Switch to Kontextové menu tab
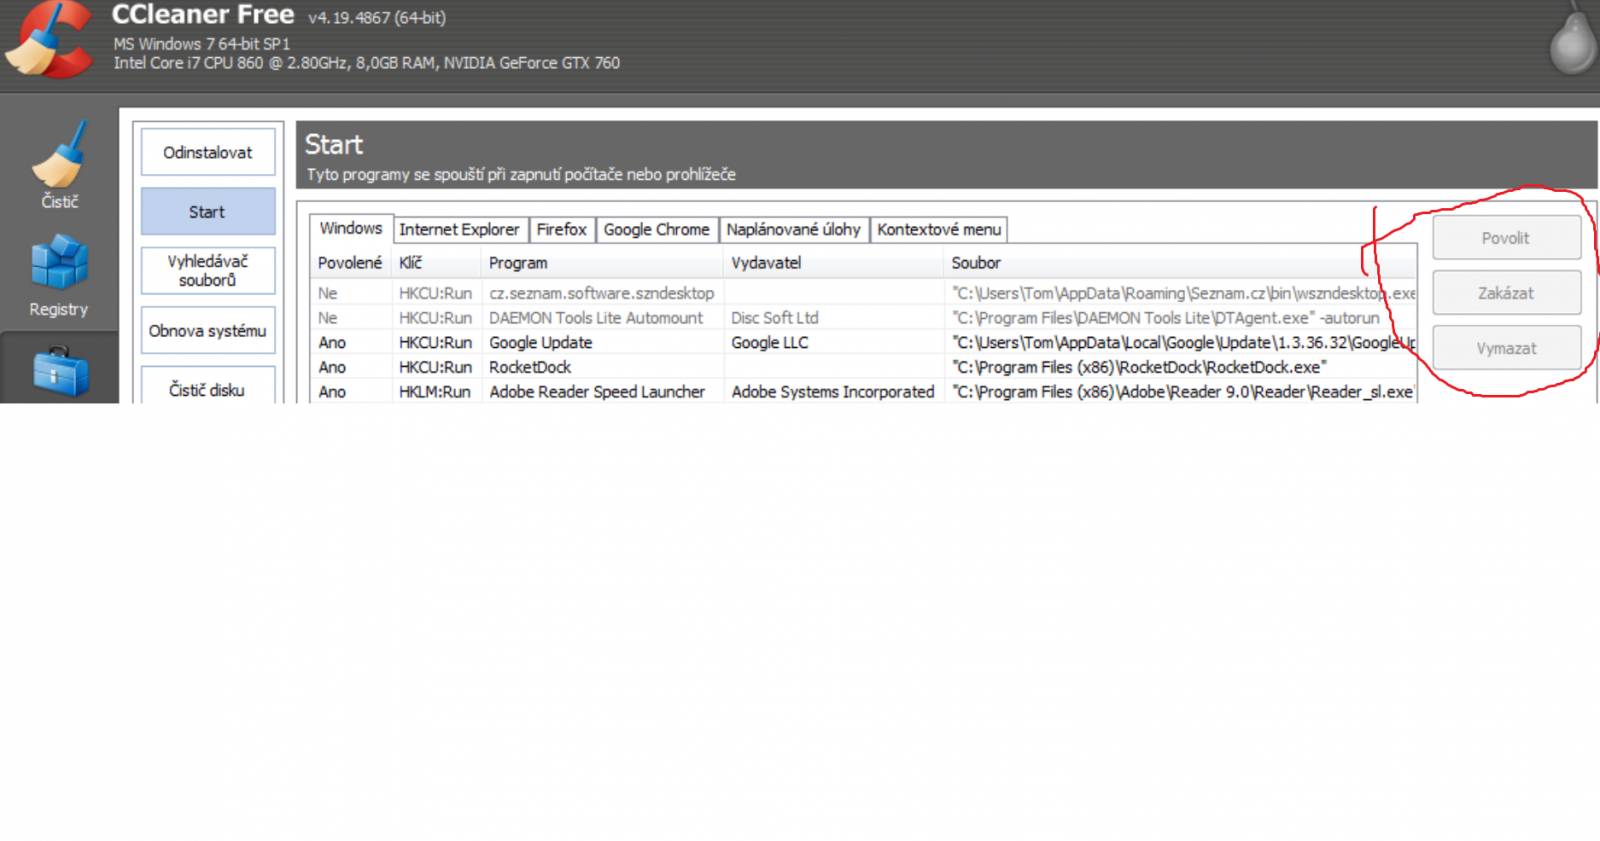 (939, 230)
